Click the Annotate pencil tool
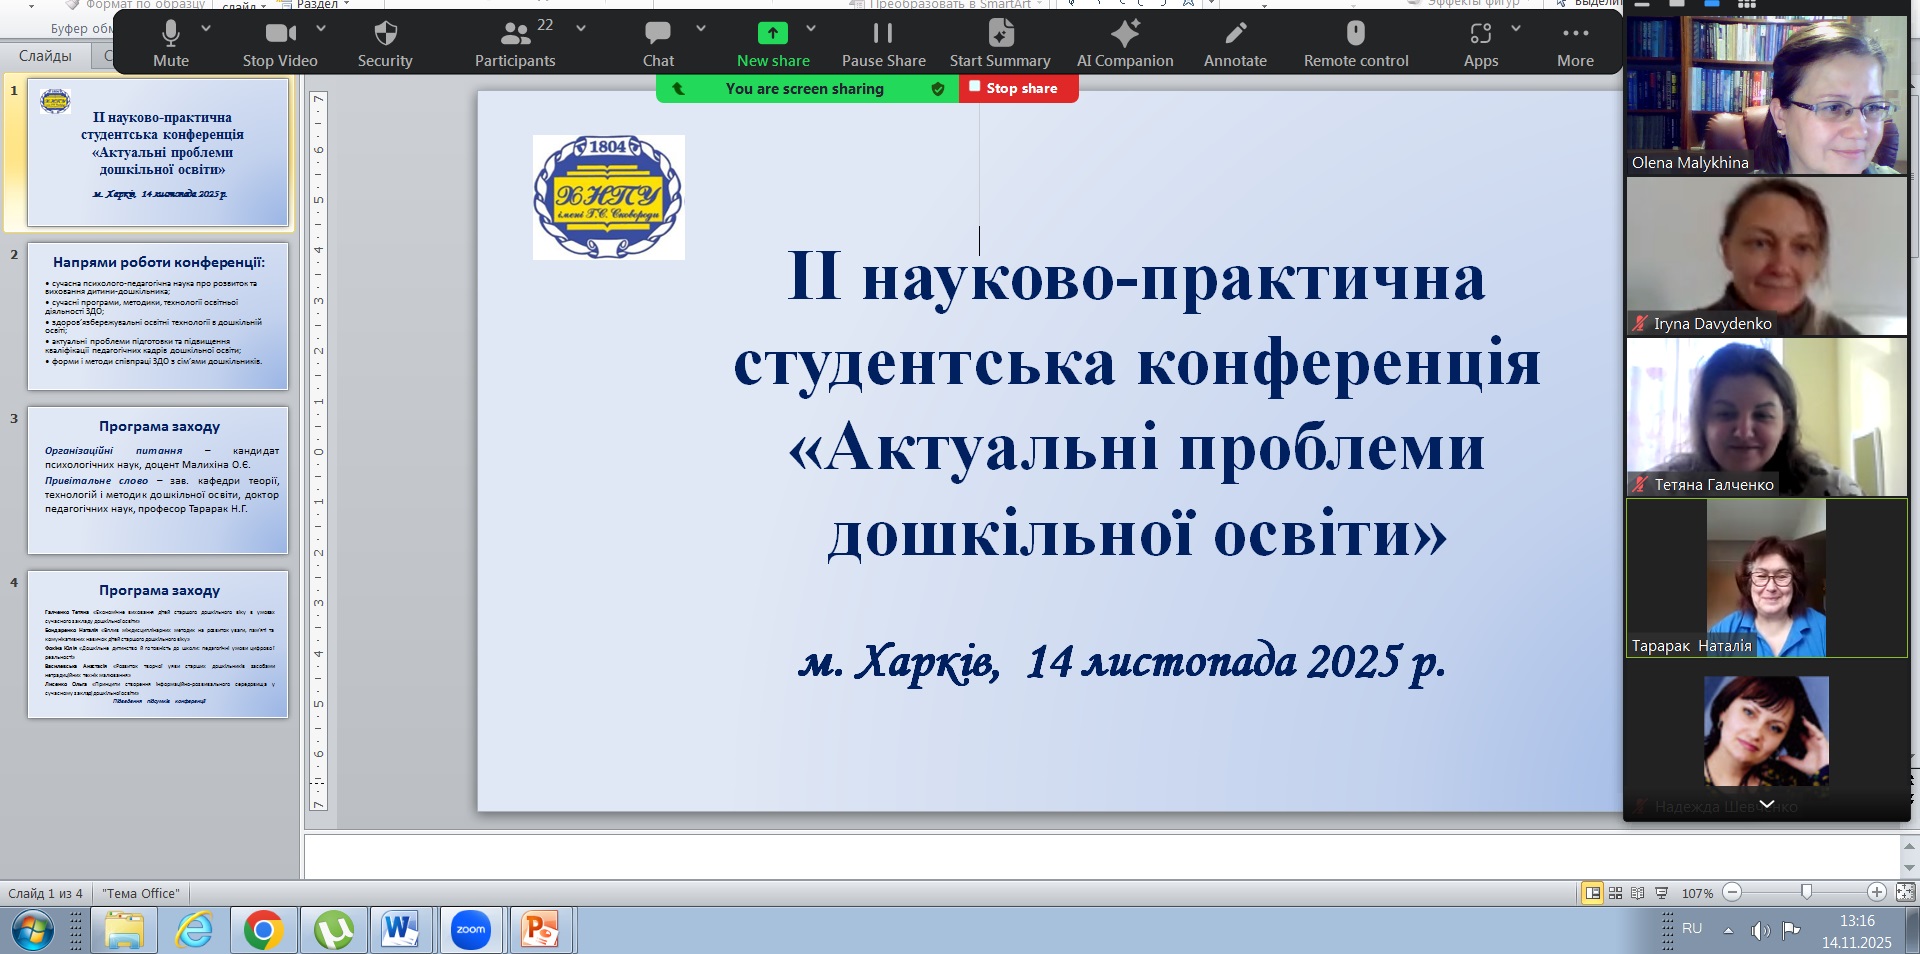 tap(1235, 44)
